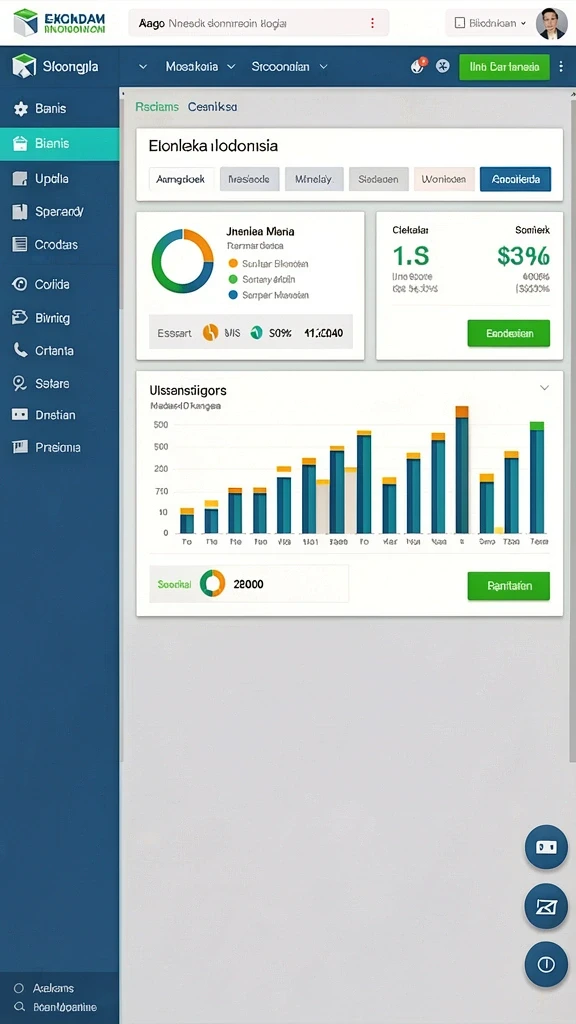
Task: Click the notification icon with red badge
Action: click(417, 65)
